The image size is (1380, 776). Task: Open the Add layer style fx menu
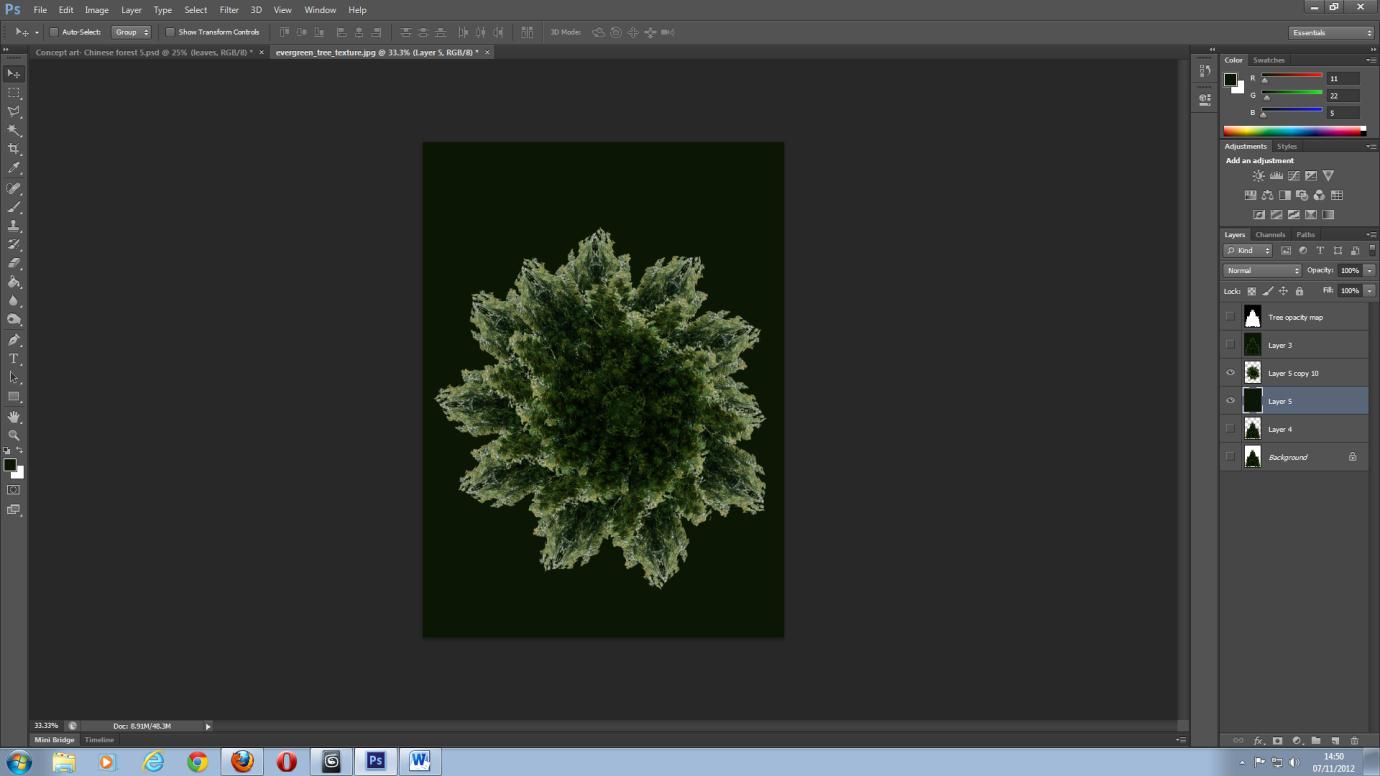pyautogui.click(x=1258, y=741)
